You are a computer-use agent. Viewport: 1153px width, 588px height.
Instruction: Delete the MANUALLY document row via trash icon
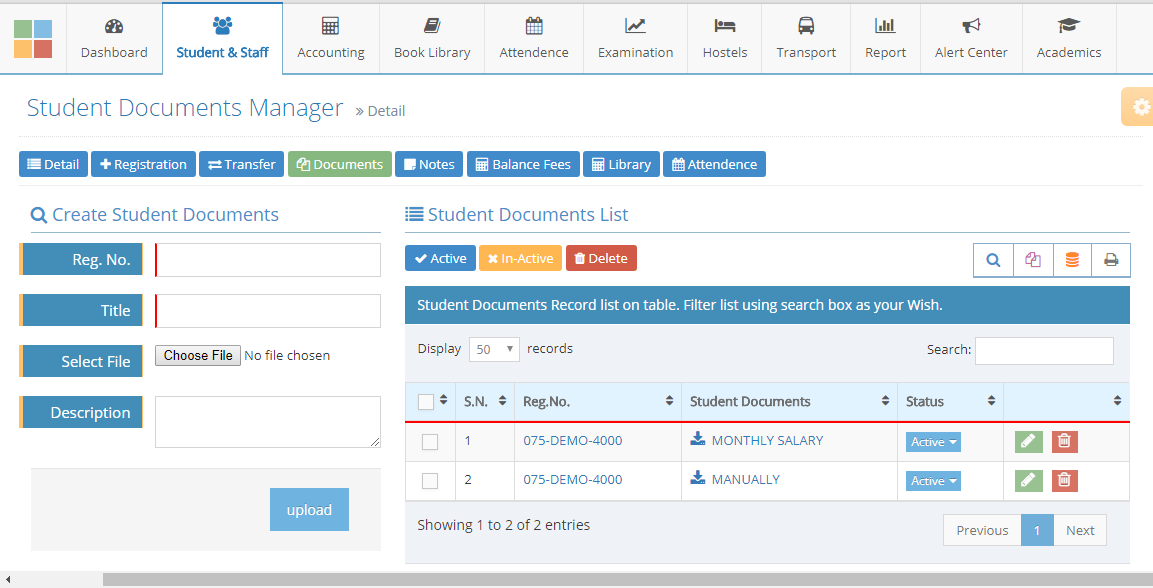1065,480
